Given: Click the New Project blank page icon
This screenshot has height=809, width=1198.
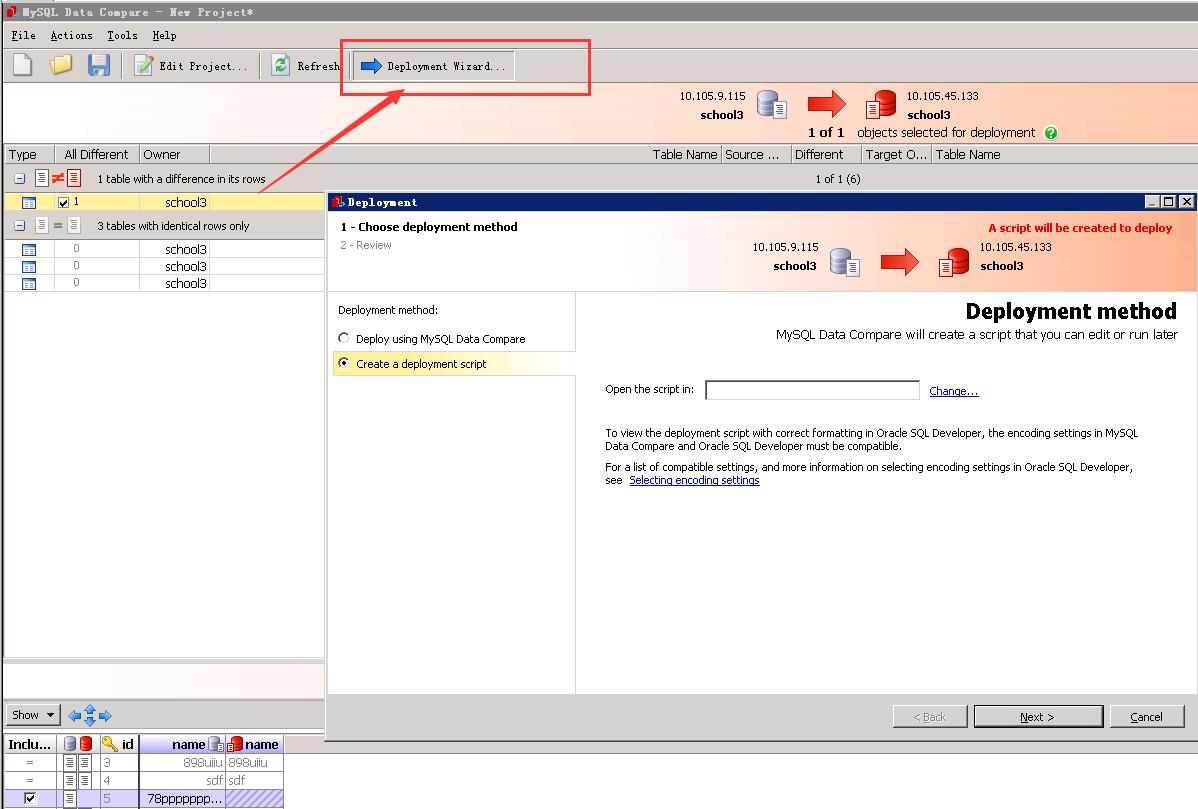Looking at the screenshot, I should tap(22, 65).
